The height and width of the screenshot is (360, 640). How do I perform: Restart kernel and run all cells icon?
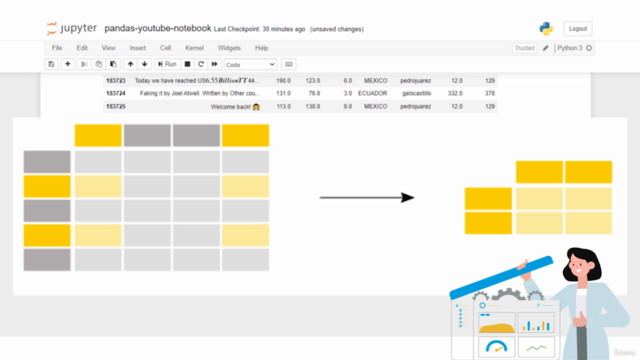pyautogui.click(x=215, y=64)
